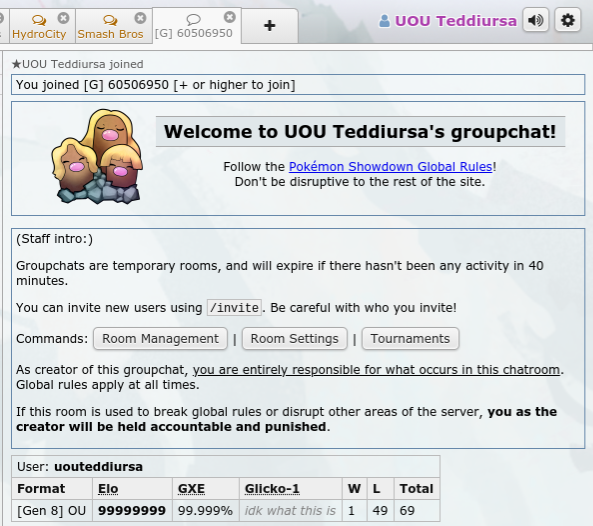Image resolution: width=593 pixels, height=526 pixels.
Task: Close the [G] 60506950 tab
Action: click(230, 17)
